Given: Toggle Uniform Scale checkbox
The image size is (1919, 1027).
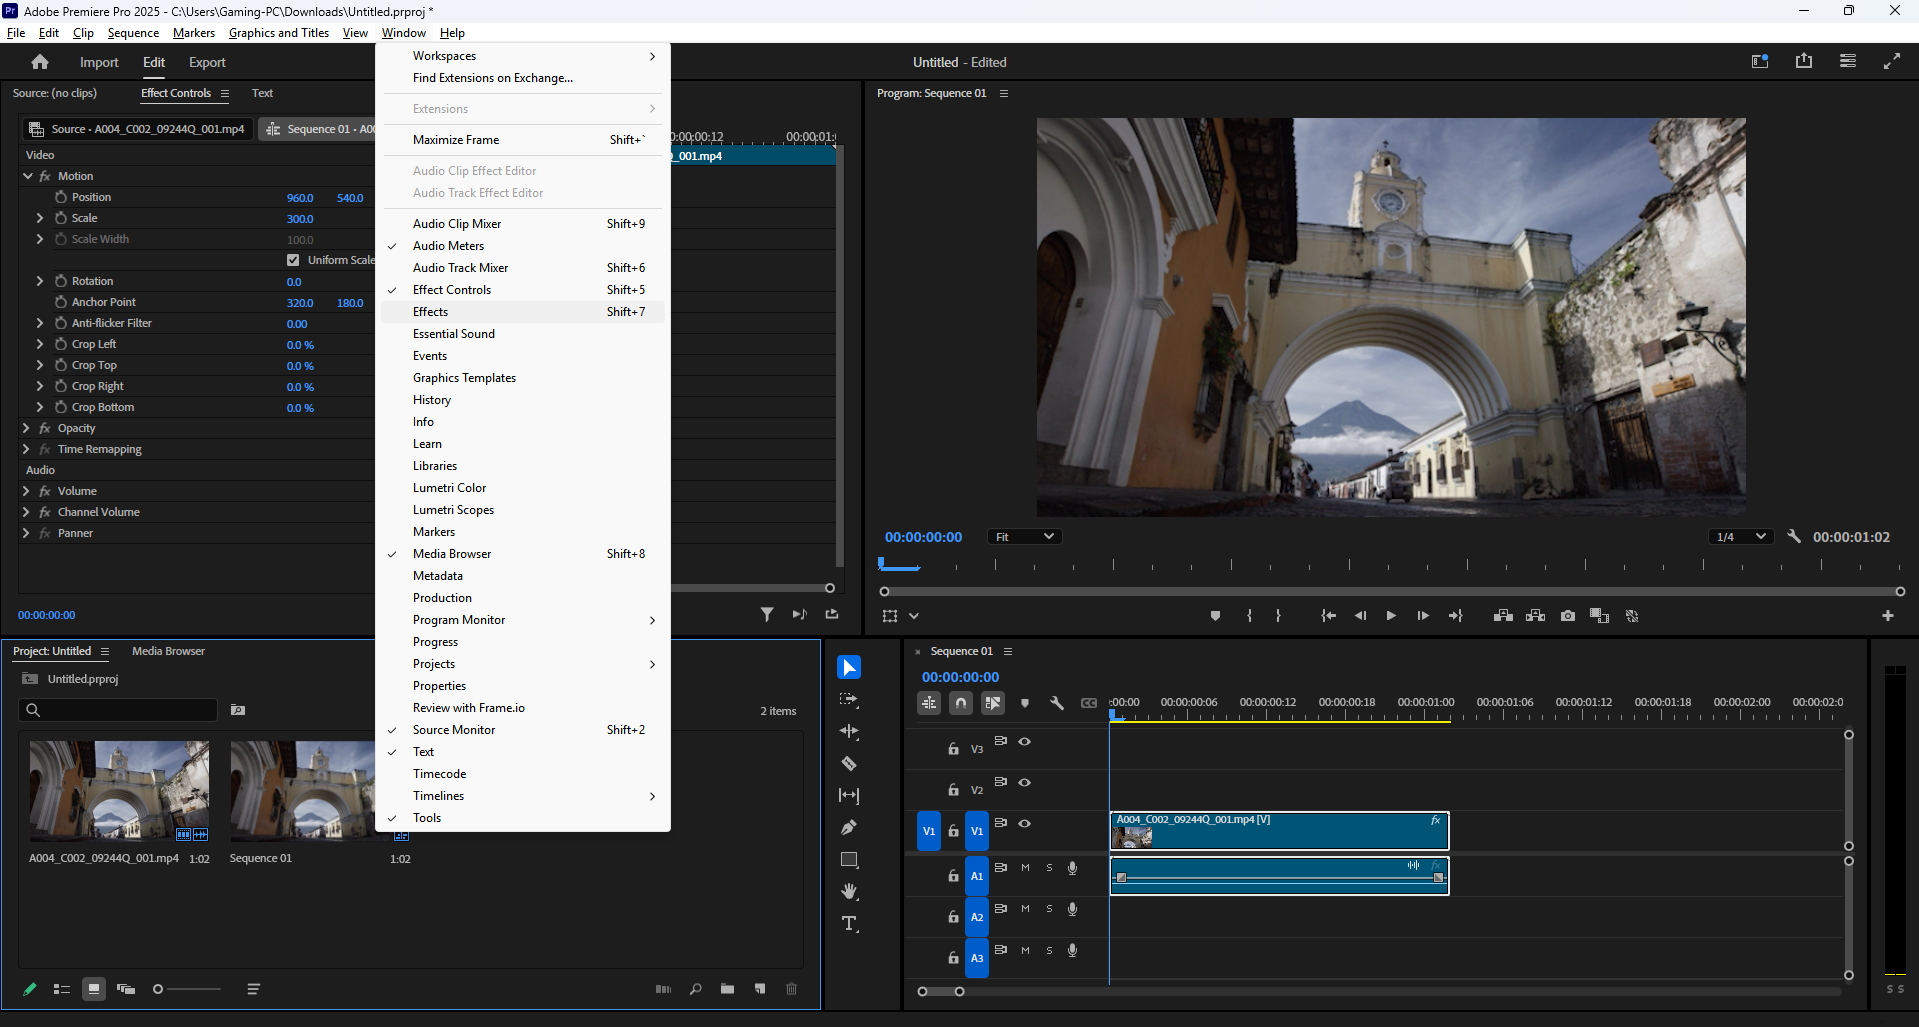Looking at the screenshot, I should coord(293,260).
